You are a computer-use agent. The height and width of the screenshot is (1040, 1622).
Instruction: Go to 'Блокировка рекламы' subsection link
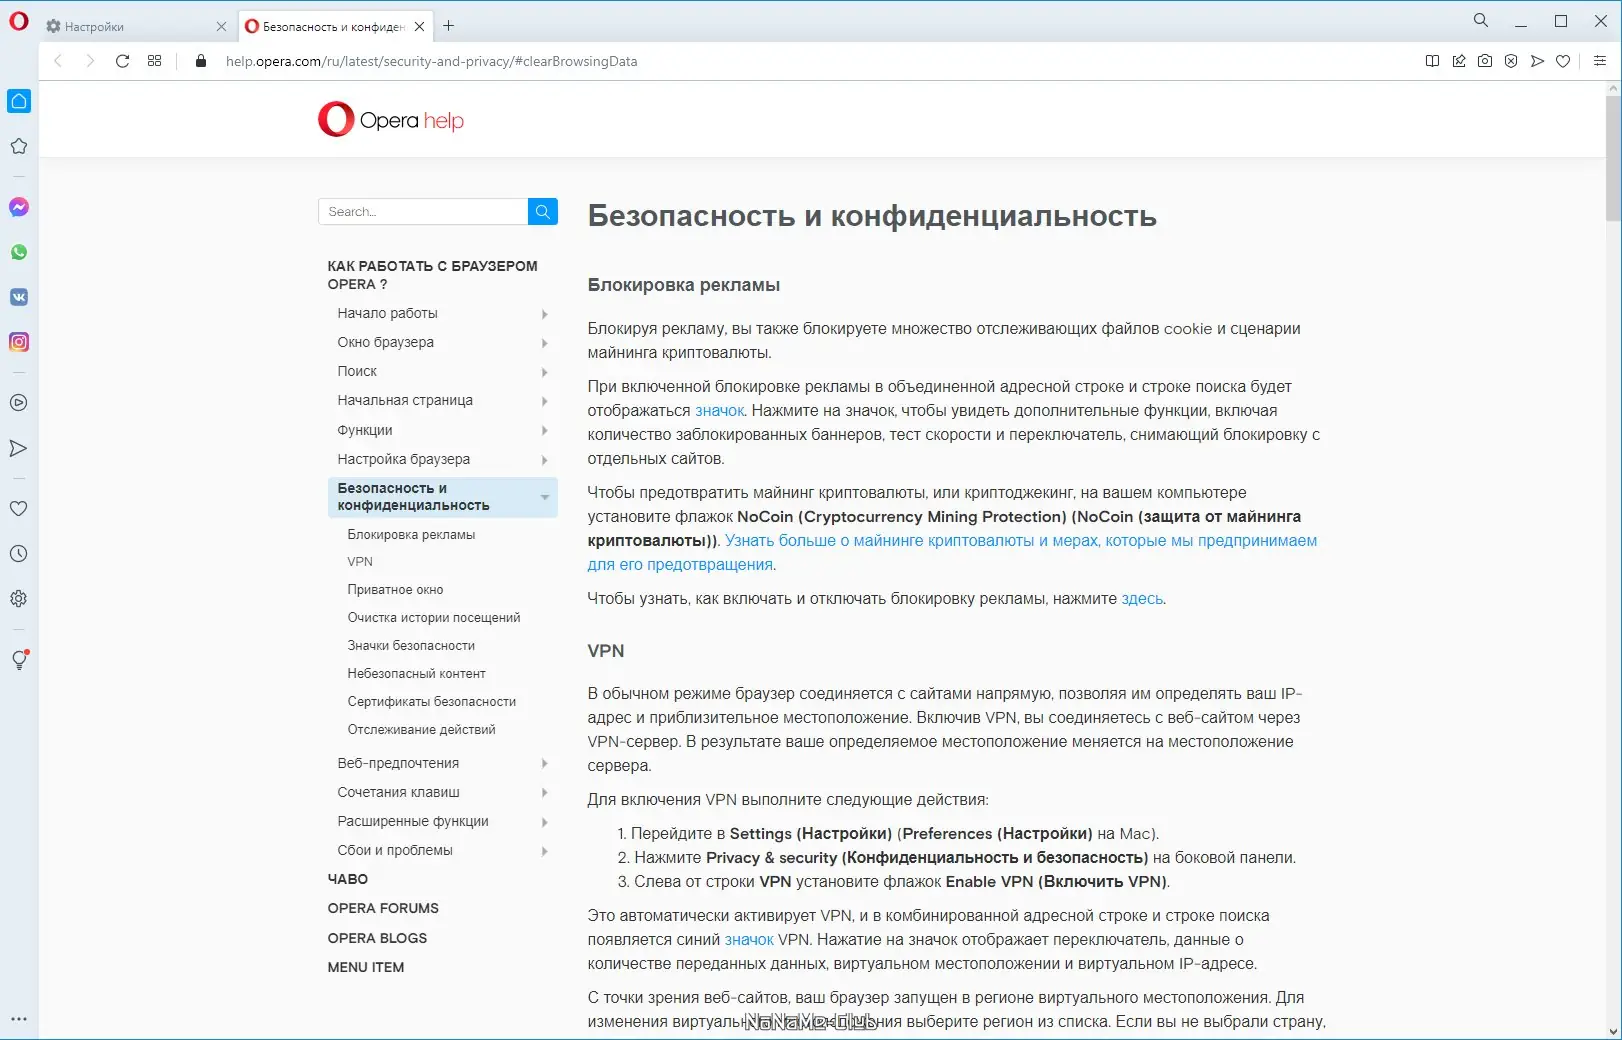pos(411,534)
